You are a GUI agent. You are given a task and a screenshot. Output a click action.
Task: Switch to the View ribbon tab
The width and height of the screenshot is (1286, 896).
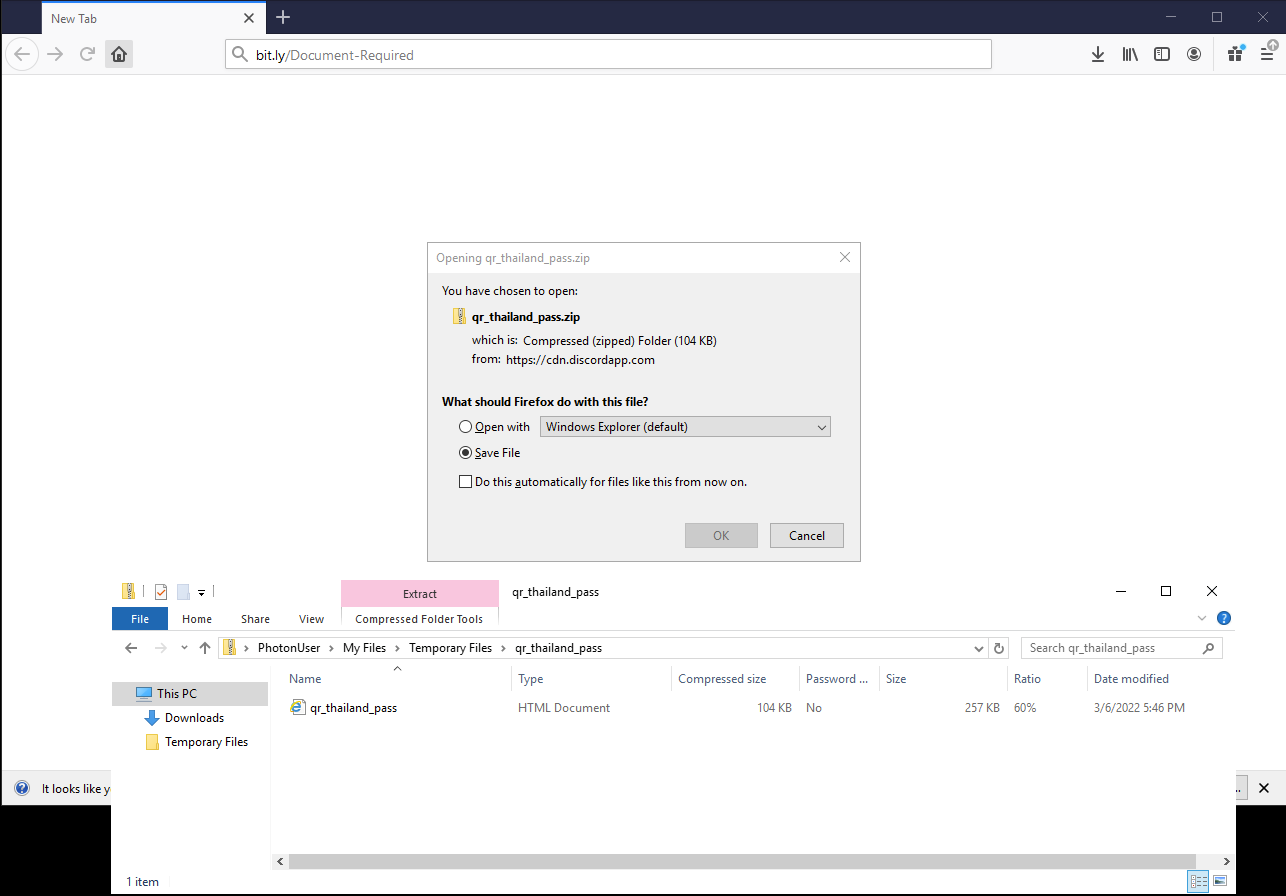[311, 619]
